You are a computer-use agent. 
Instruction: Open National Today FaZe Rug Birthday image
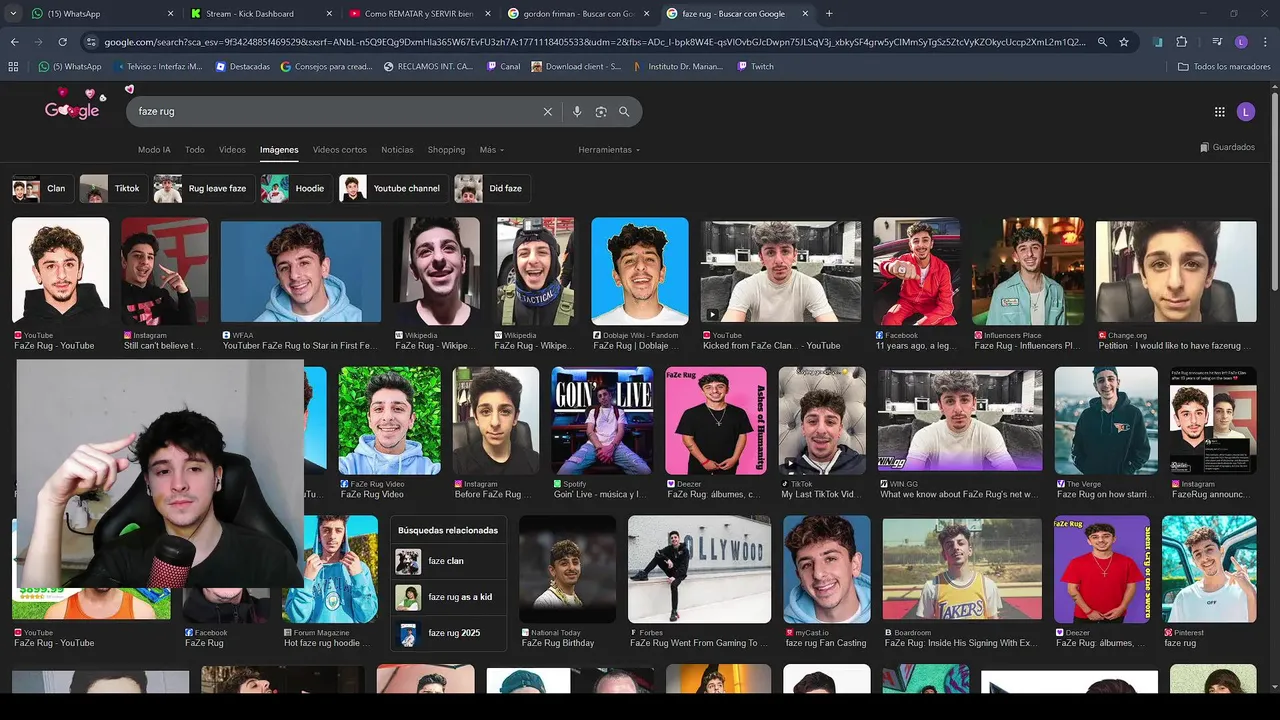567,569
